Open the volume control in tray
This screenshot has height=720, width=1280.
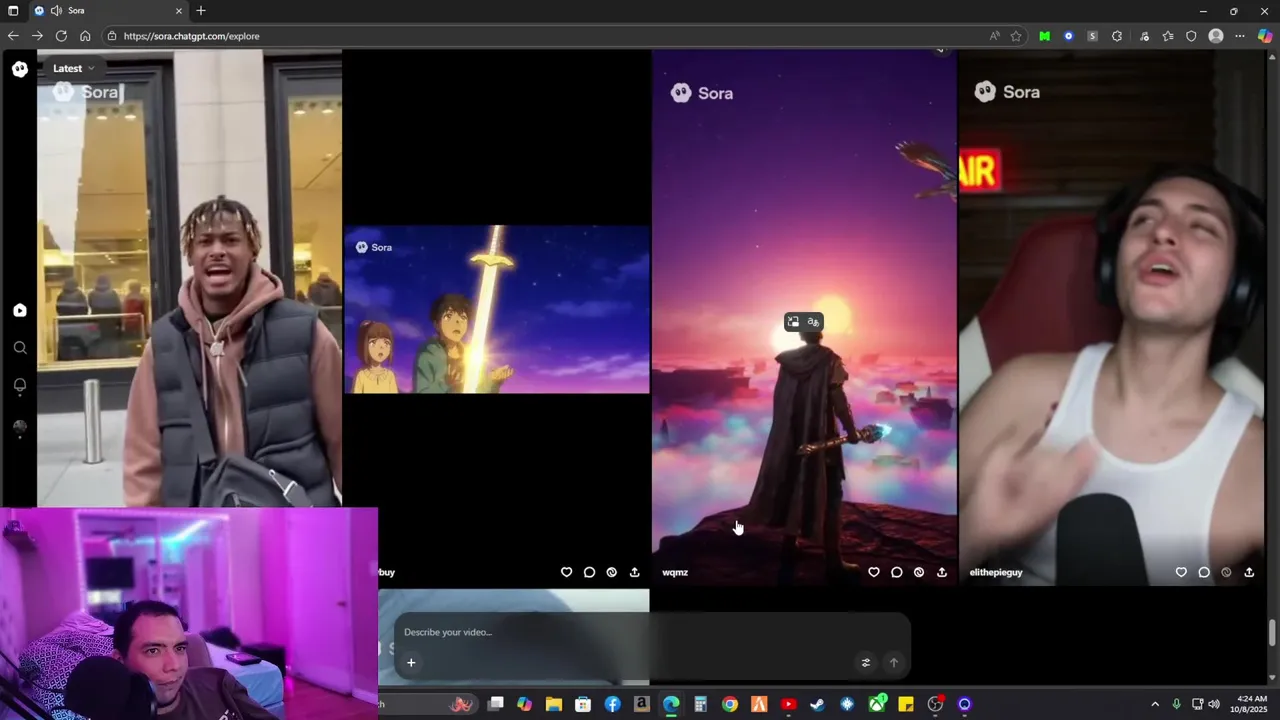pos(1214,704)
